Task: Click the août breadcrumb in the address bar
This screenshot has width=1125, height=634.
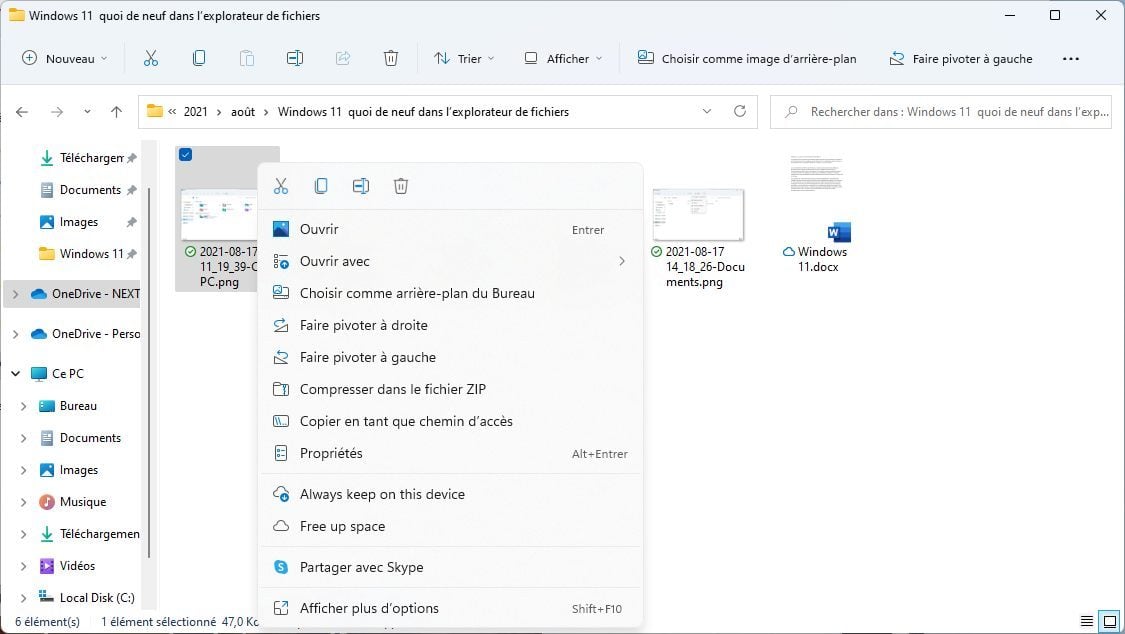Action: click(x=243, y=112)
